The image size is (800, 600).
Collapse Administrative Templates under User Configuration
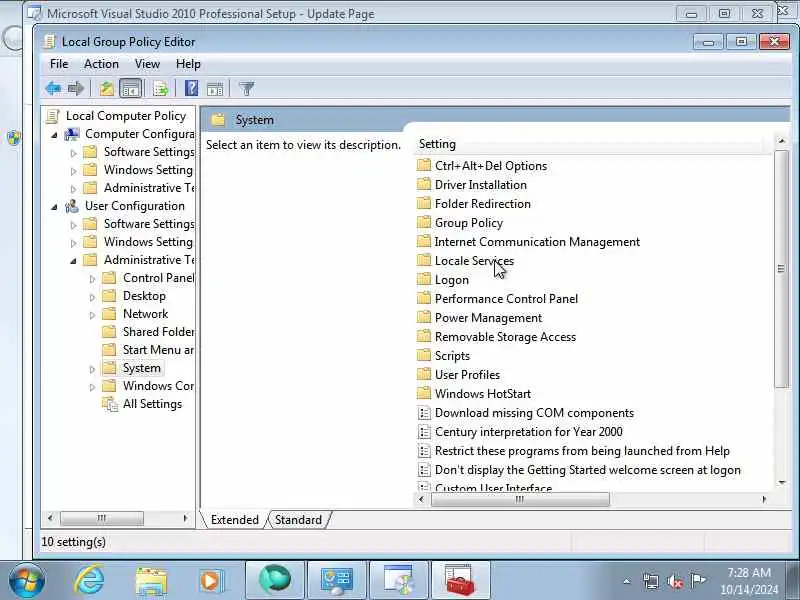(73, 261)
